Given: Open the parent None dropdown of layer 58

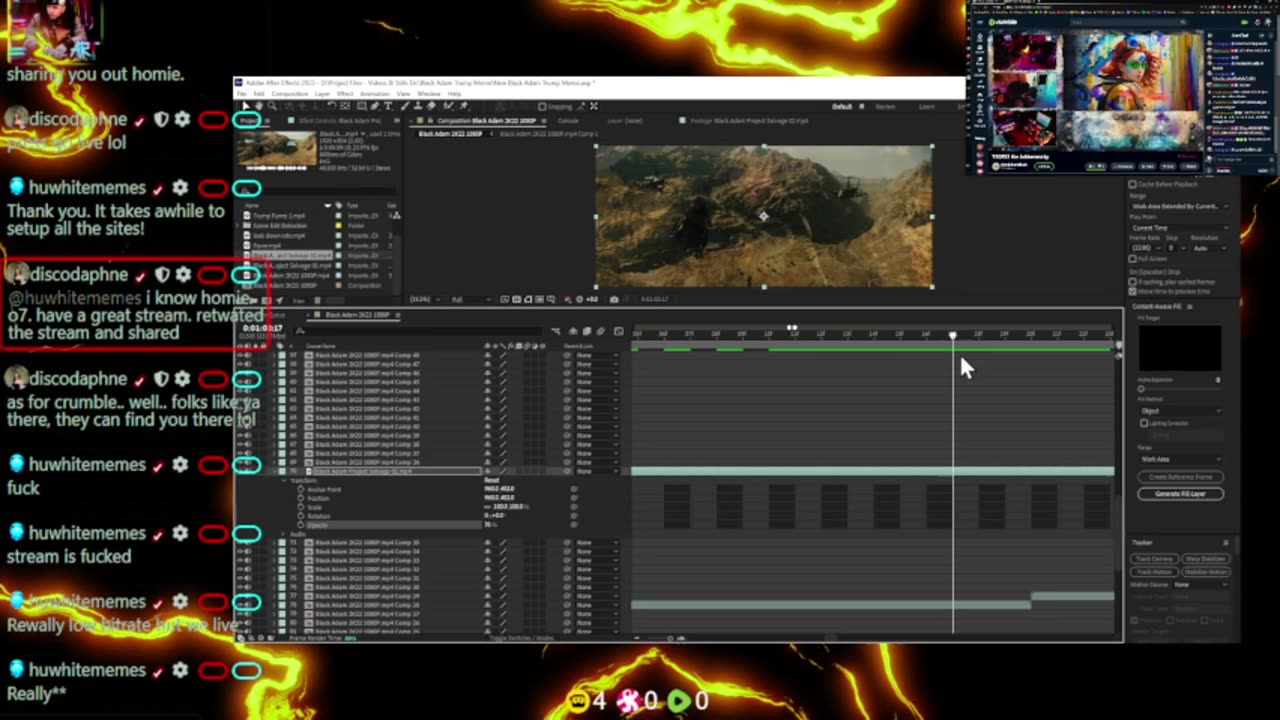Looking at the screenshot, I should (597, 364).
